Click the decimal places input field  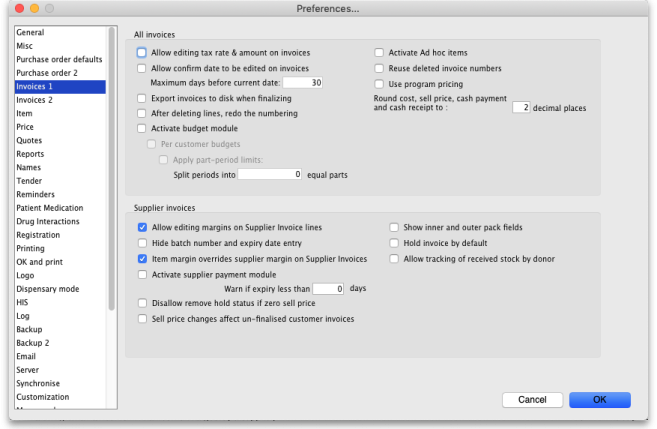point(520,107)
